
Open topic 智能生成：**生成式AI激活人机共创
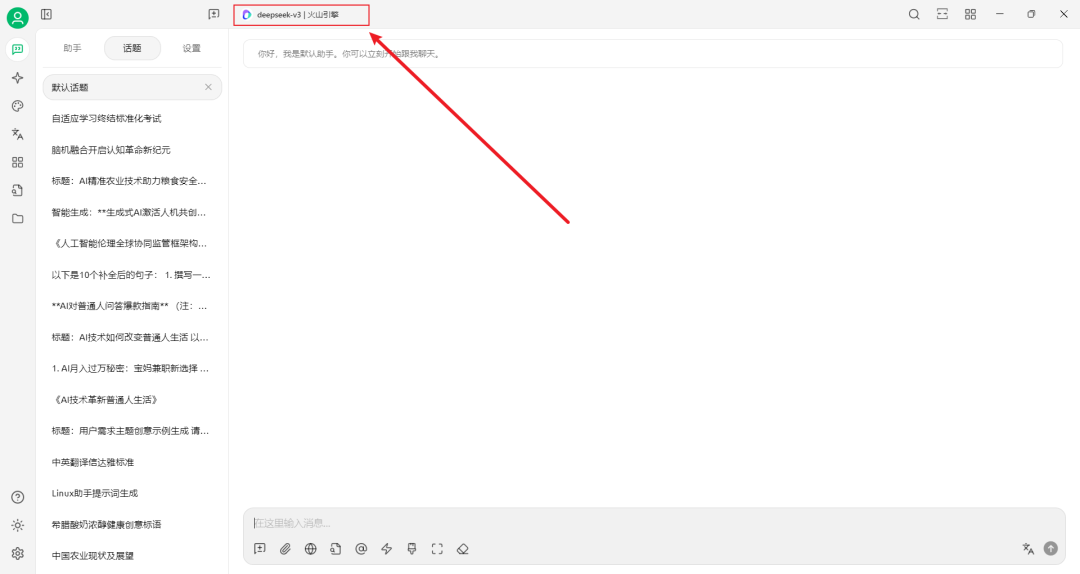tap(132, 212)
